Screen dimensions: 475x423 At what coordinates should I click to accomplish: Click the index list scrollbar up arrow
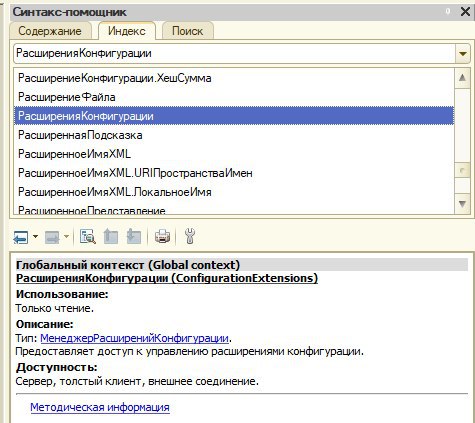[x=462, y=78]
